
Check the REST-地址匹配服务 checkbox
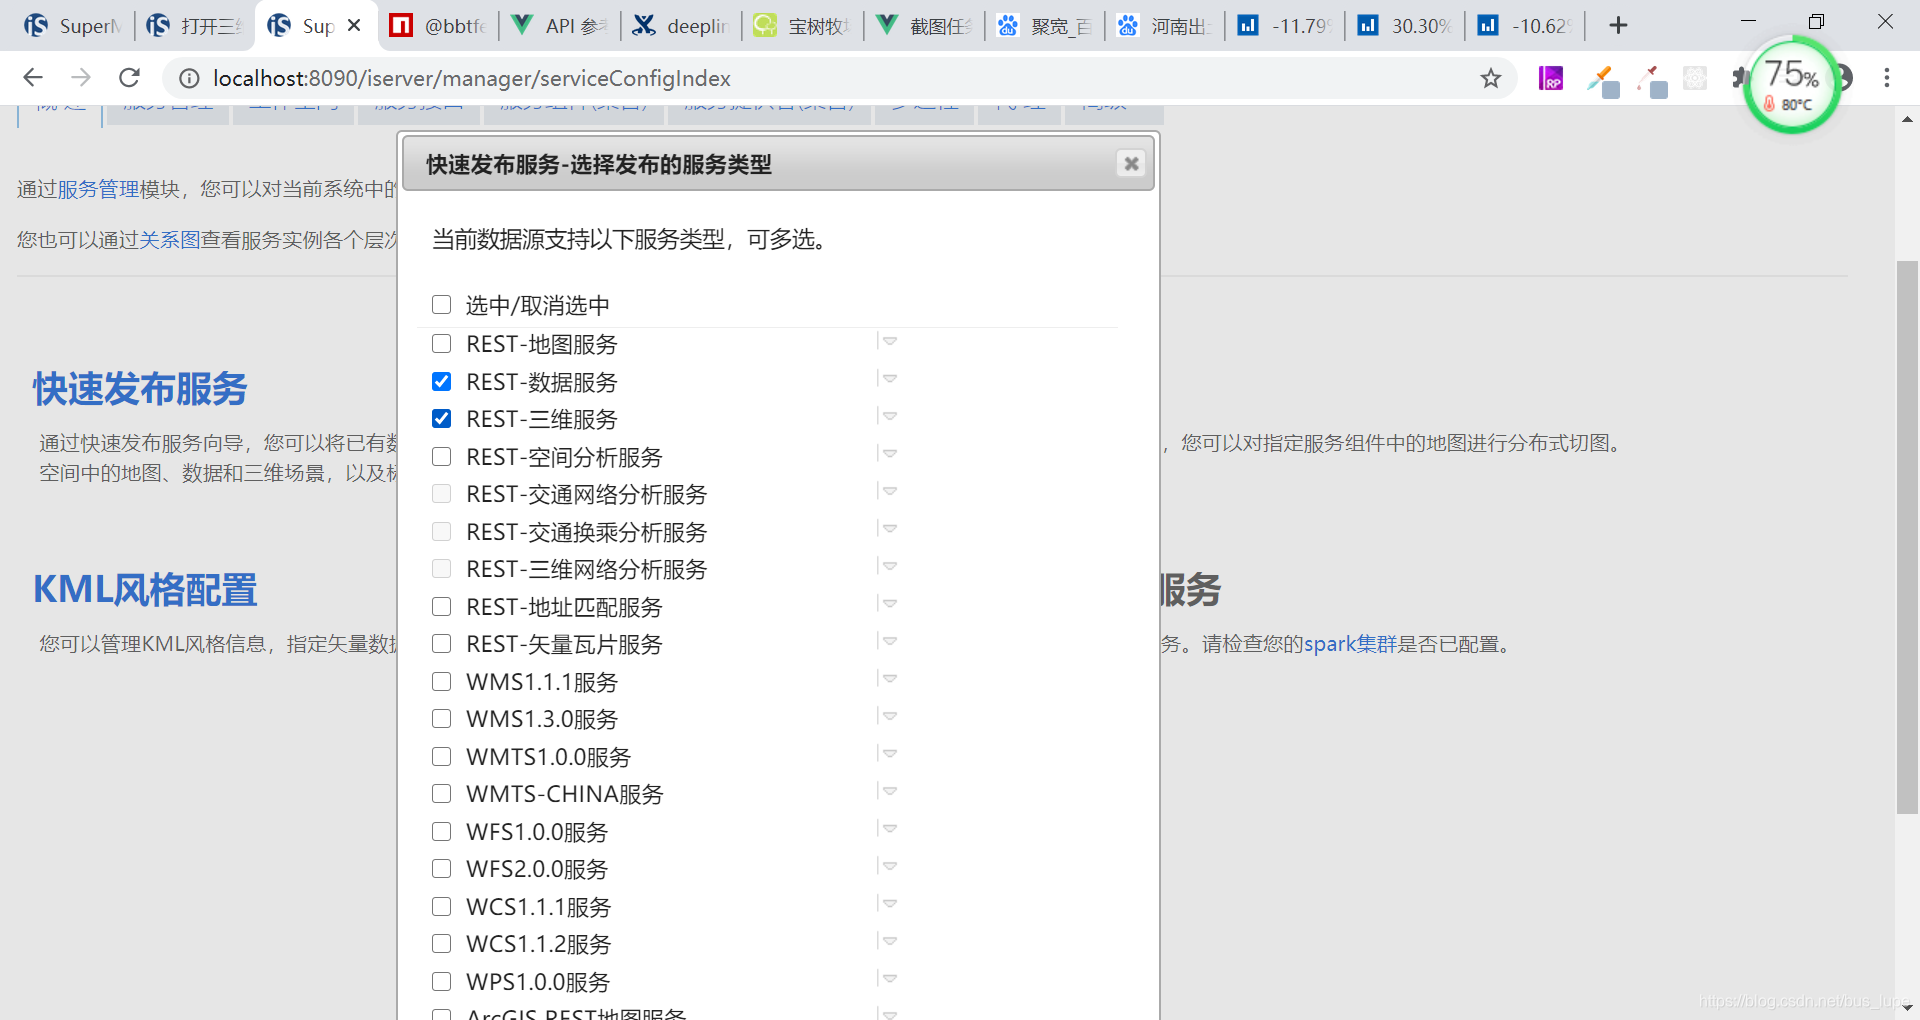(441, 607)
